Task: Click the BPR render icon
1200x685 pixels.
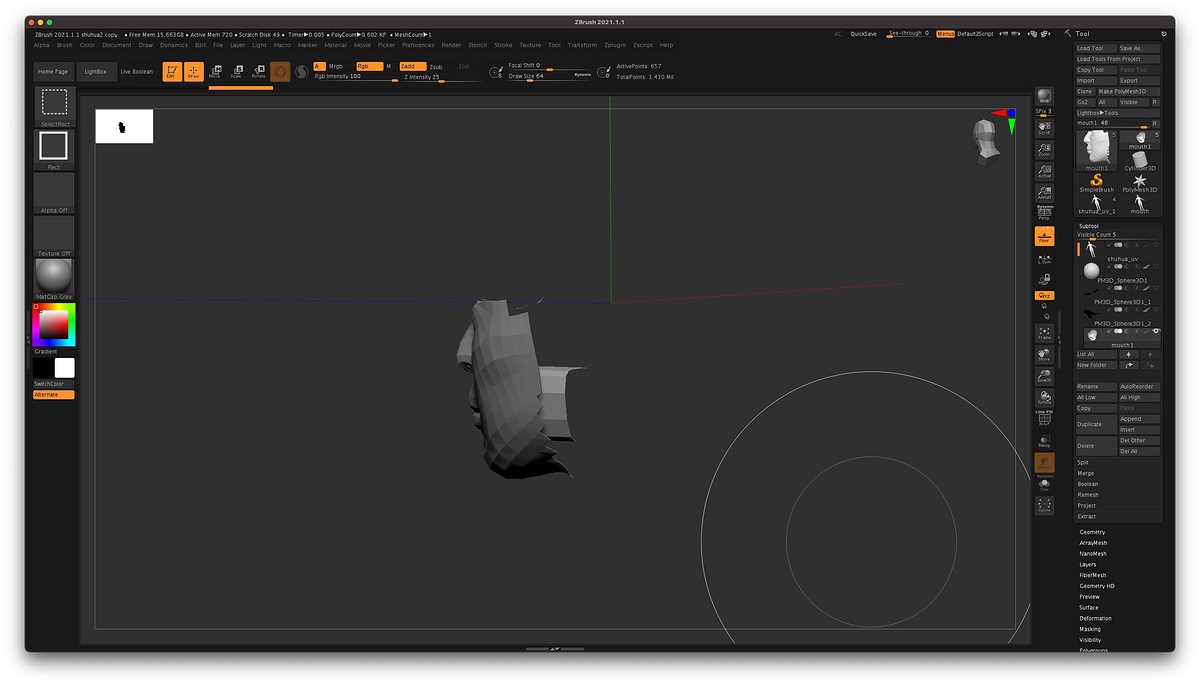Action: click(1044, 96)
